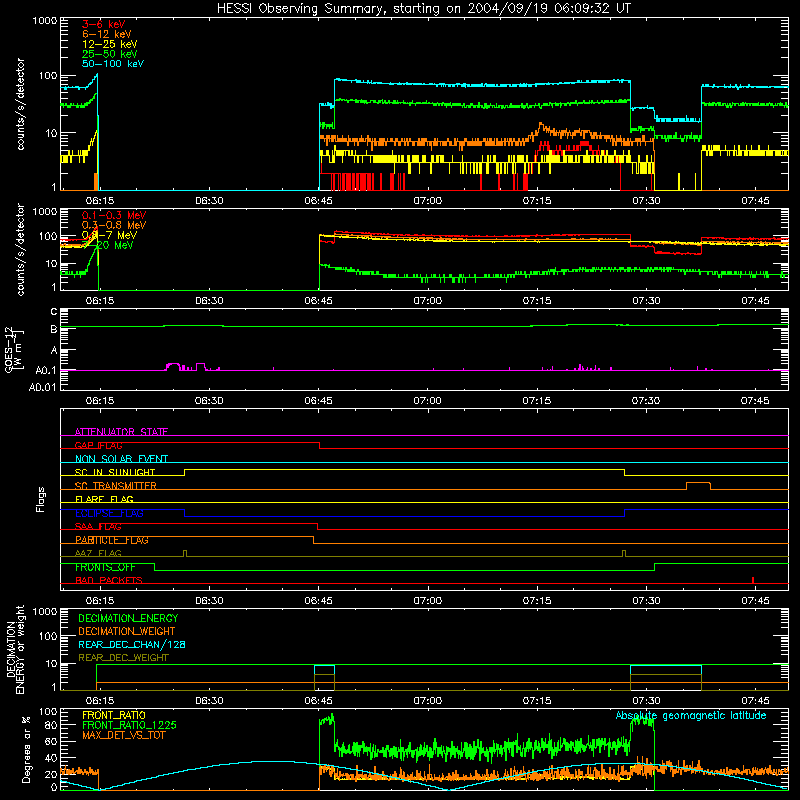Viewport: 800px width, 800px height.
Task: Click the REAR_DEC_CHAN/128 legend label
Action: [x=132, y=645]
